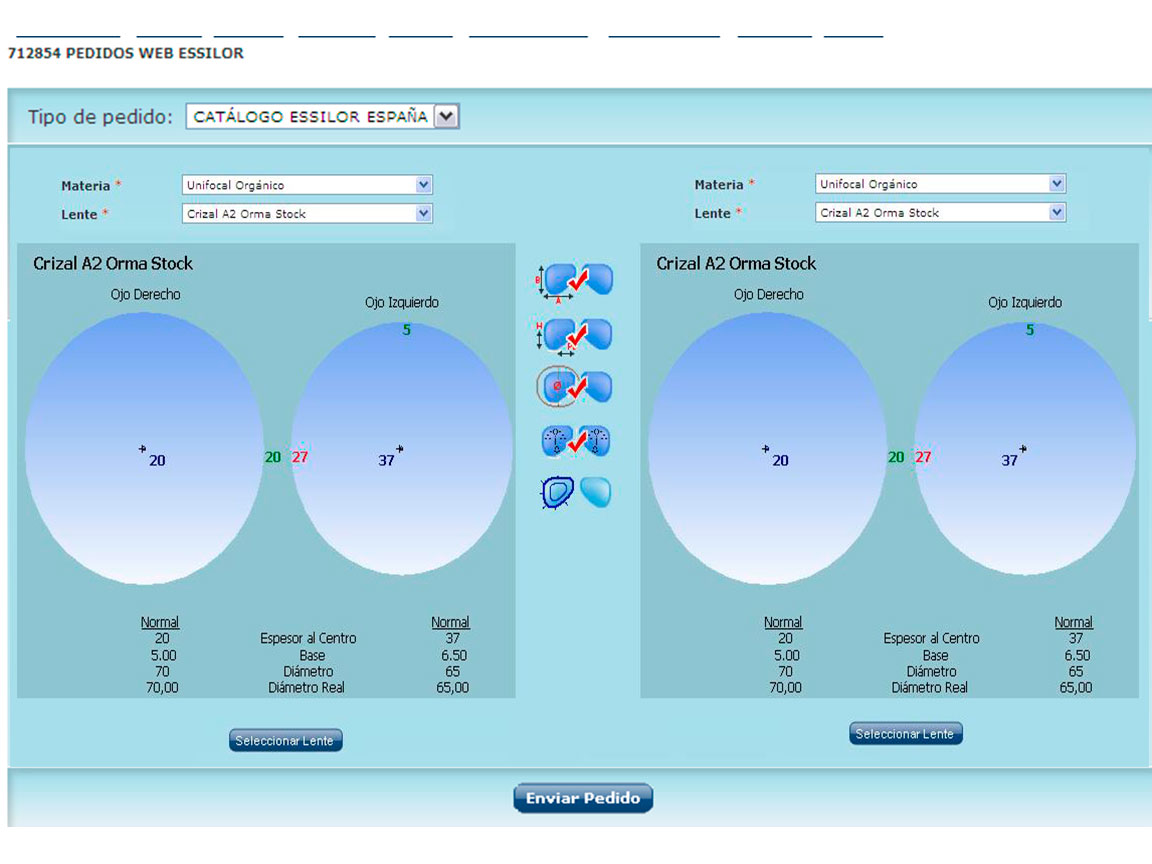The image size is (1152, 864).
Task: Click the Ojo Izquierdo lens in the right panel
Action: pos(1025,449)
